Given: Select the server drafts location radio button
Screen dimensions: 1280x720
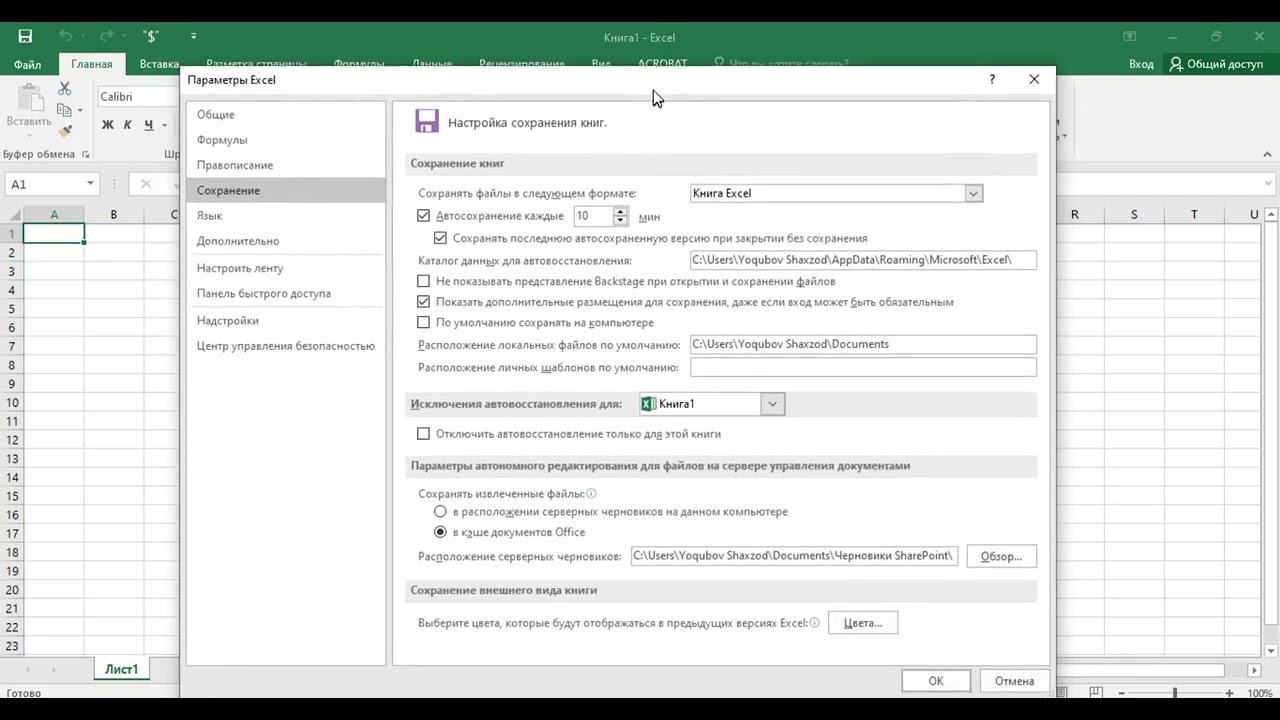Looking at the screenshot, I should click(x=440, y=511).
